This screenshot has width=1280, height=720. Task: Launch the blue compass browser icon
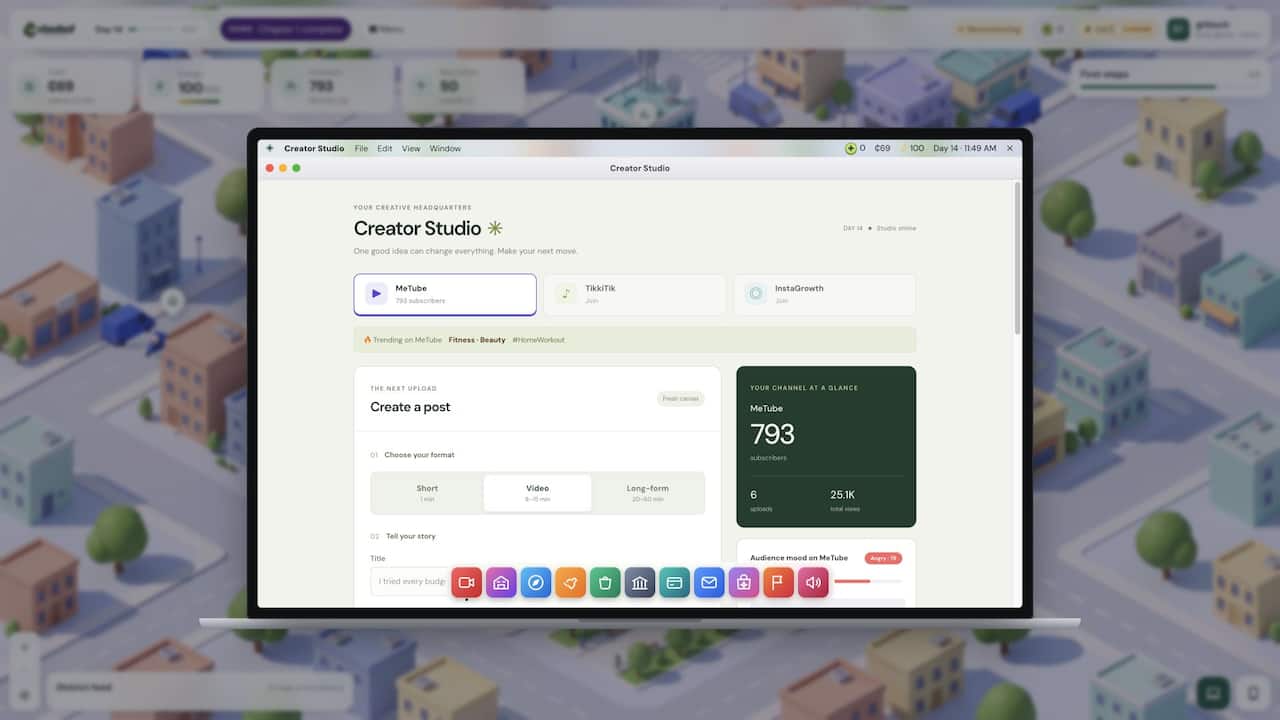pyautogui.click(x=536, y=582)
